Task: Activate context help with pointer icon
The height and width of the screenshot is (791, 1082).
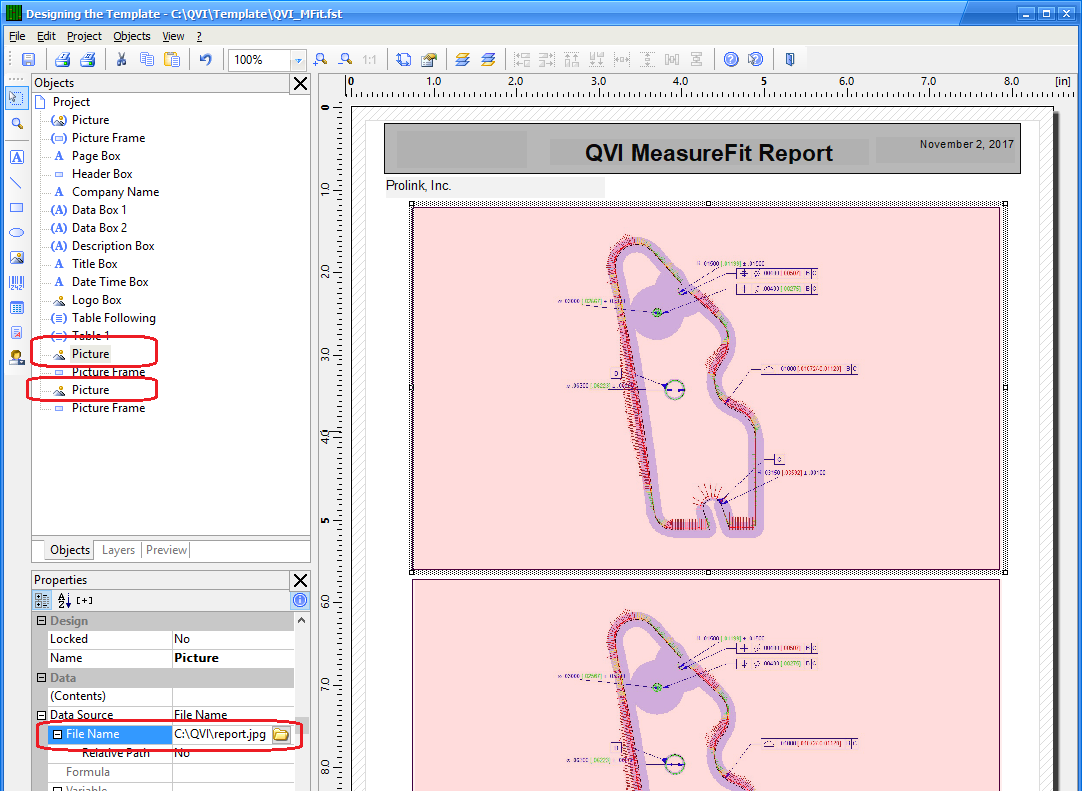Action: tap(756, 60)
